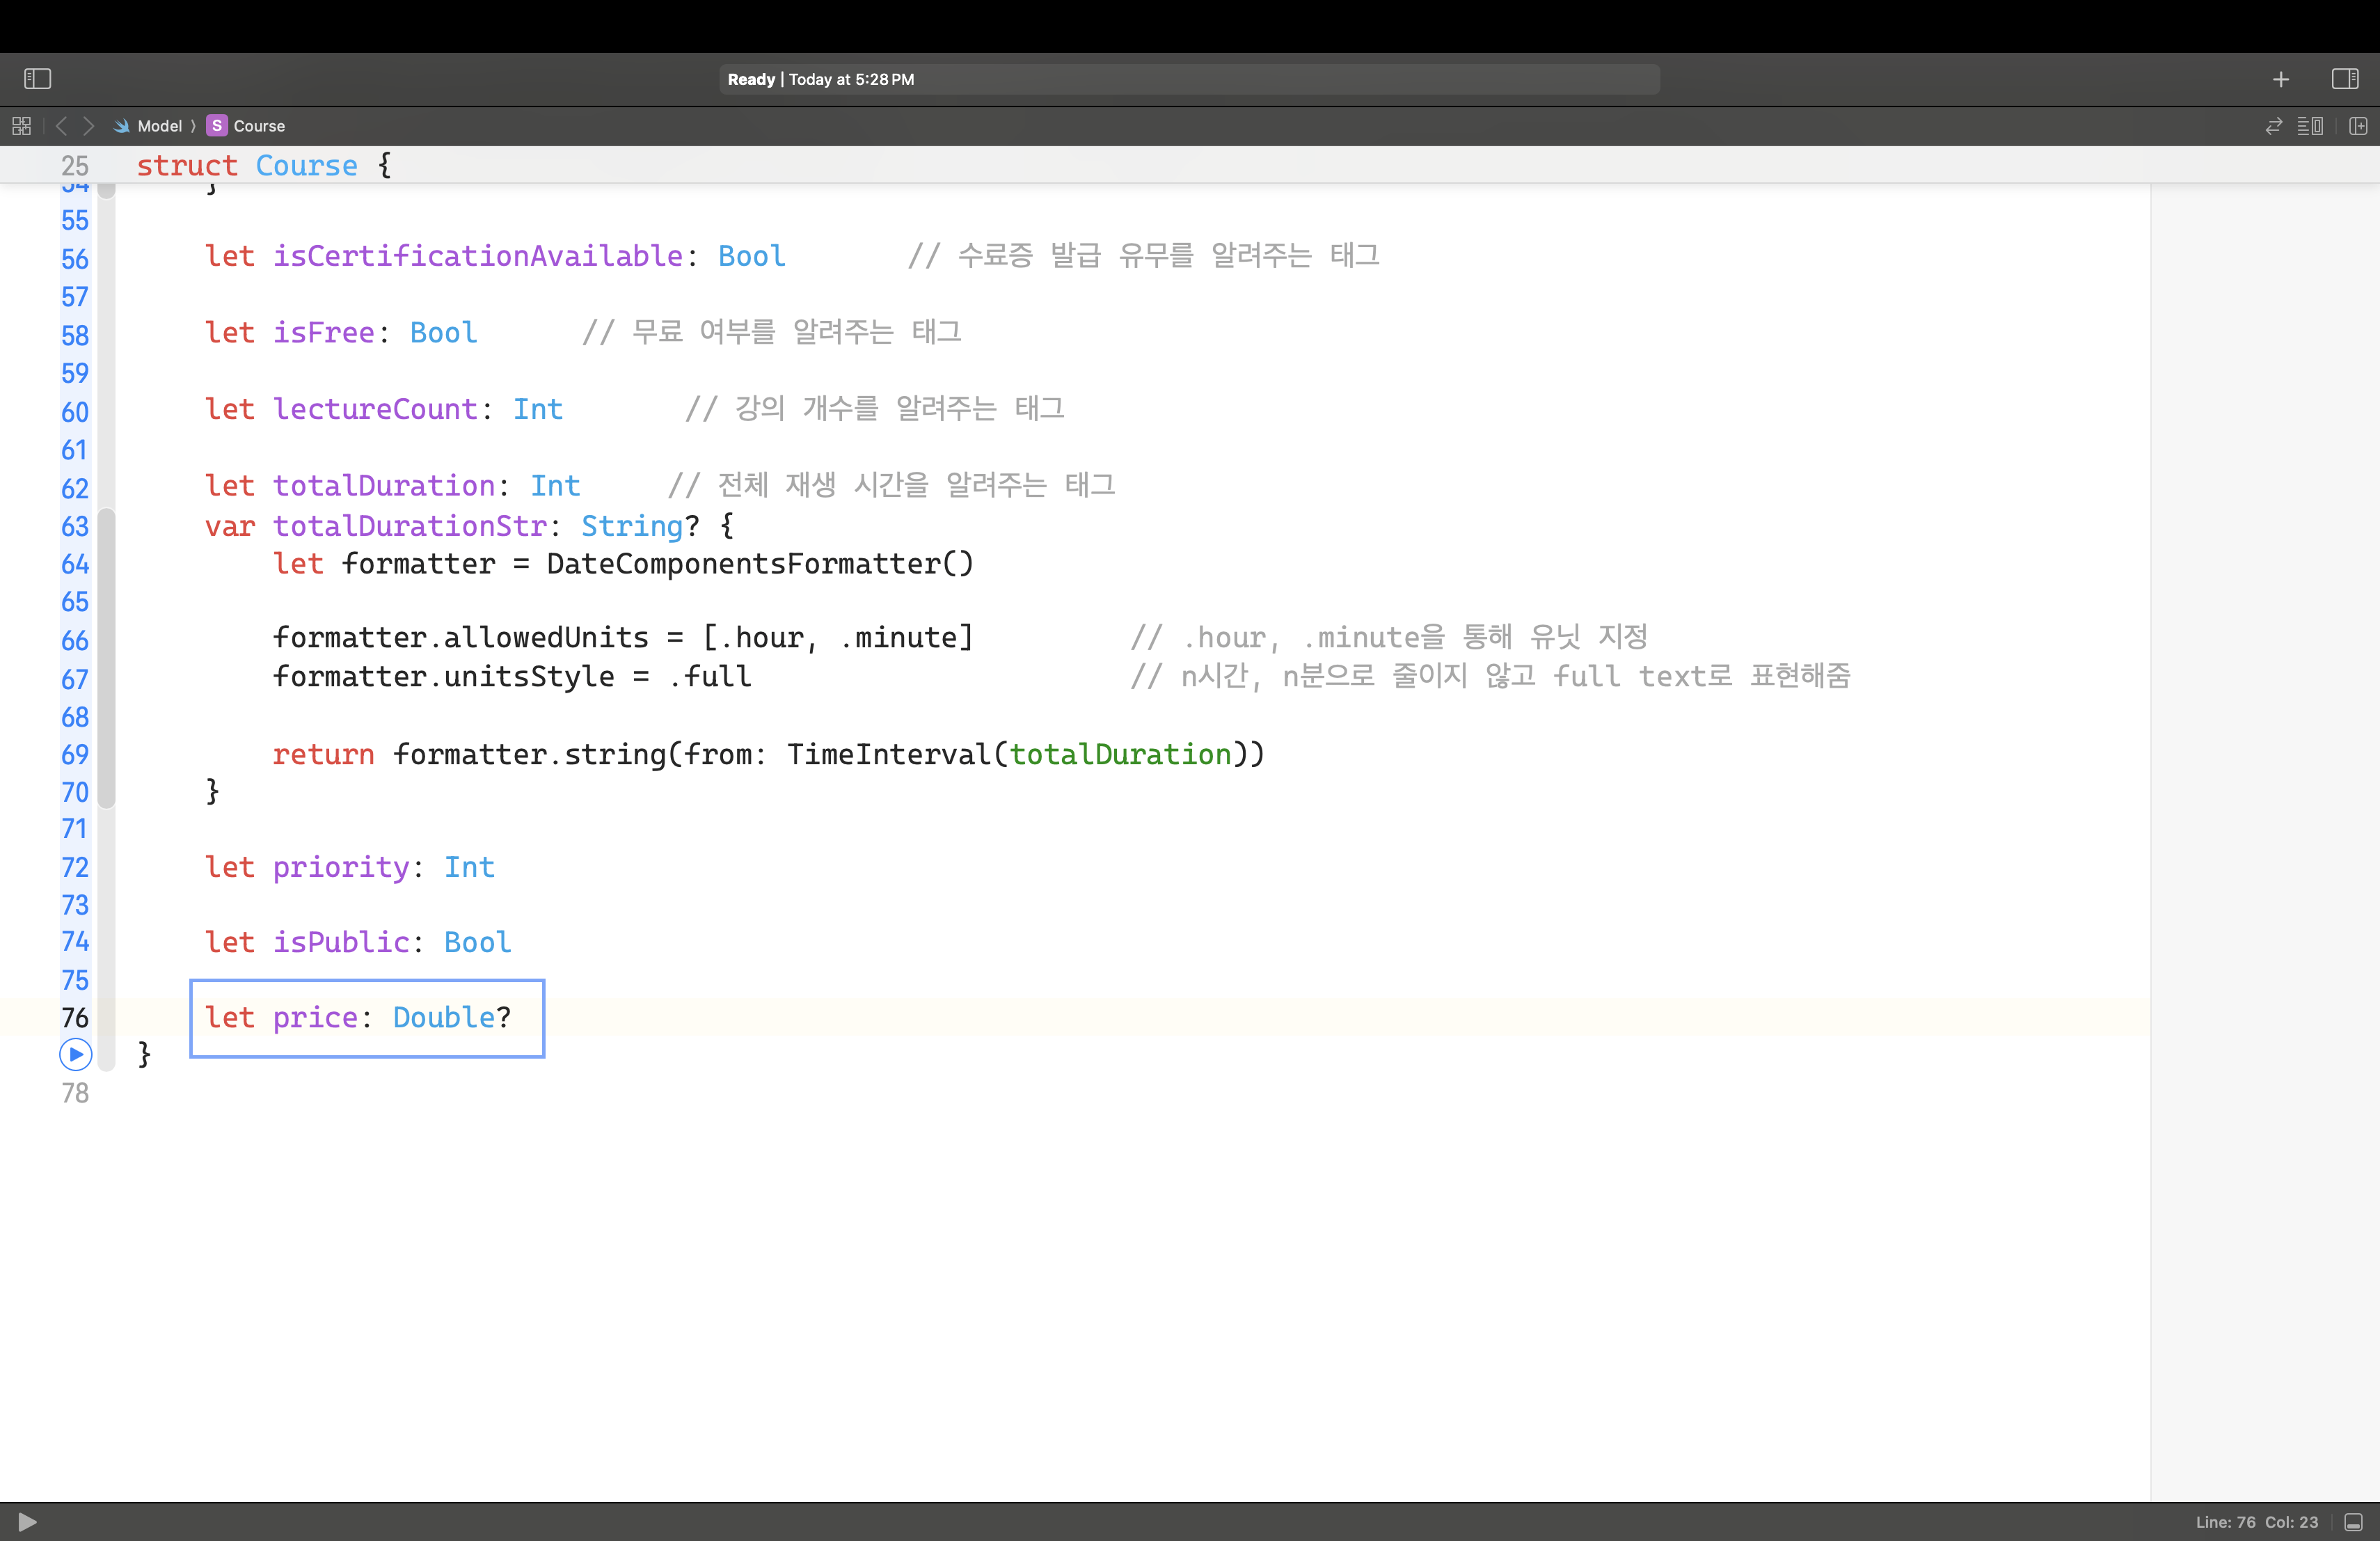The width and height of the screenshot is (2380, 1541).
Task: Open the Course breadcrumb symbol menu
Action: coord(258,126)
